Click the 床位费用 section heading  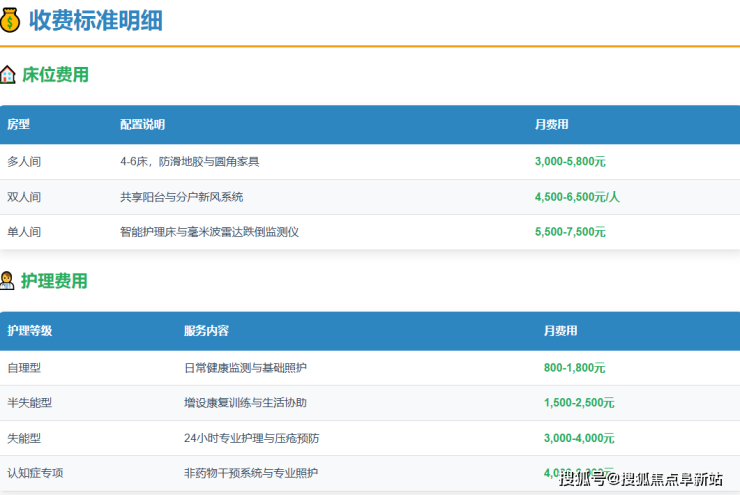click(55, 75)
